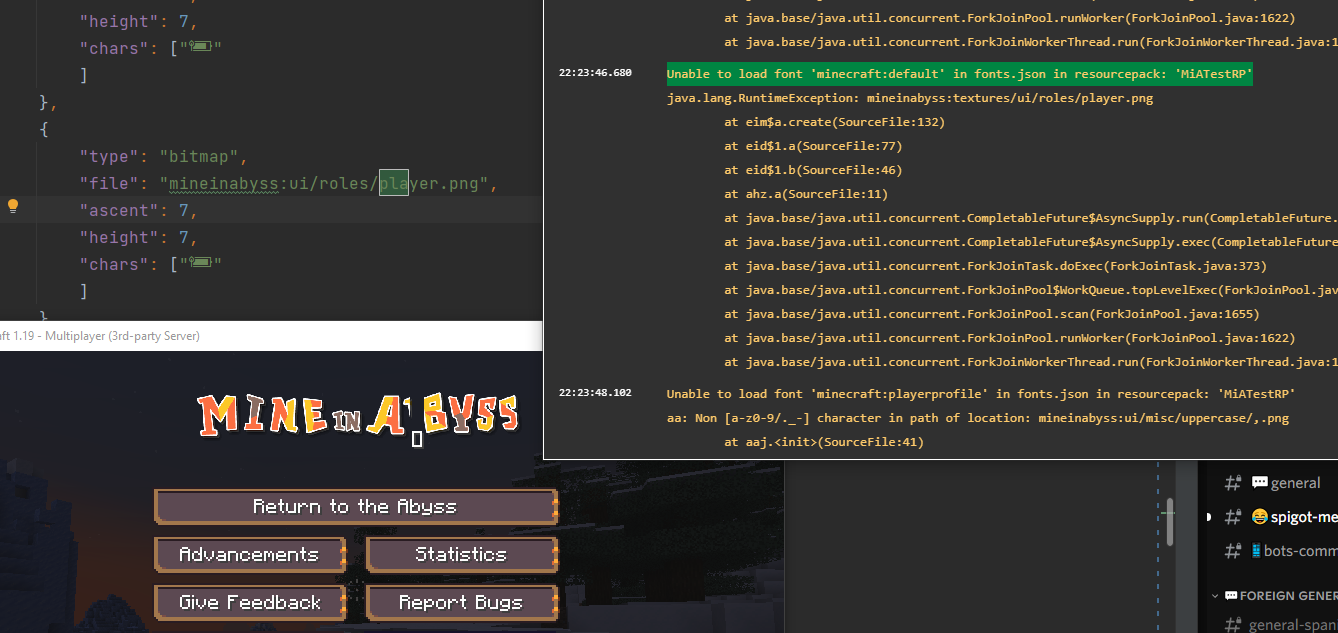Viewport: 1338px width, 633px height.
Task: Click 'at eid$1.b(SourceFile:46)' stack line
Action: 813,170
